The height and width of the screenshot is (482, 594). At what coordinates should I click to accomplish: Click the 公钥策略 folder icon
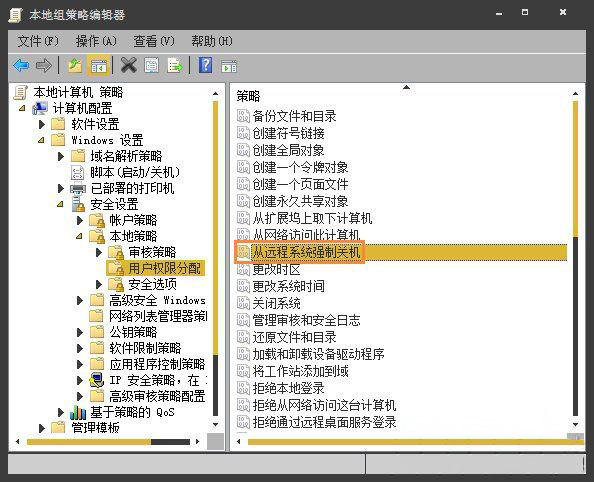tap(97, 332)
